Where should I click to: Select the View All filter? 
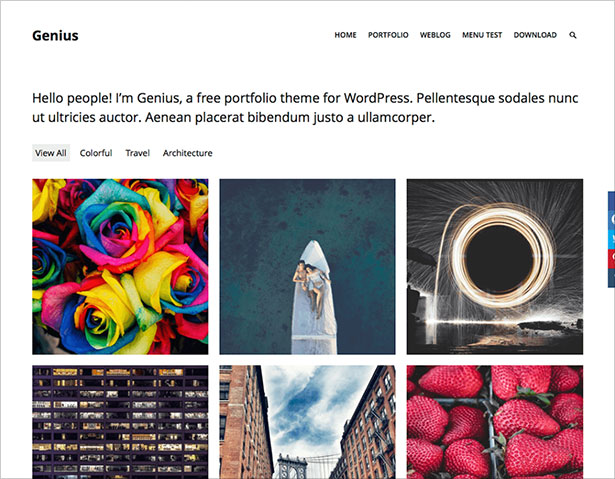[51, 153]
